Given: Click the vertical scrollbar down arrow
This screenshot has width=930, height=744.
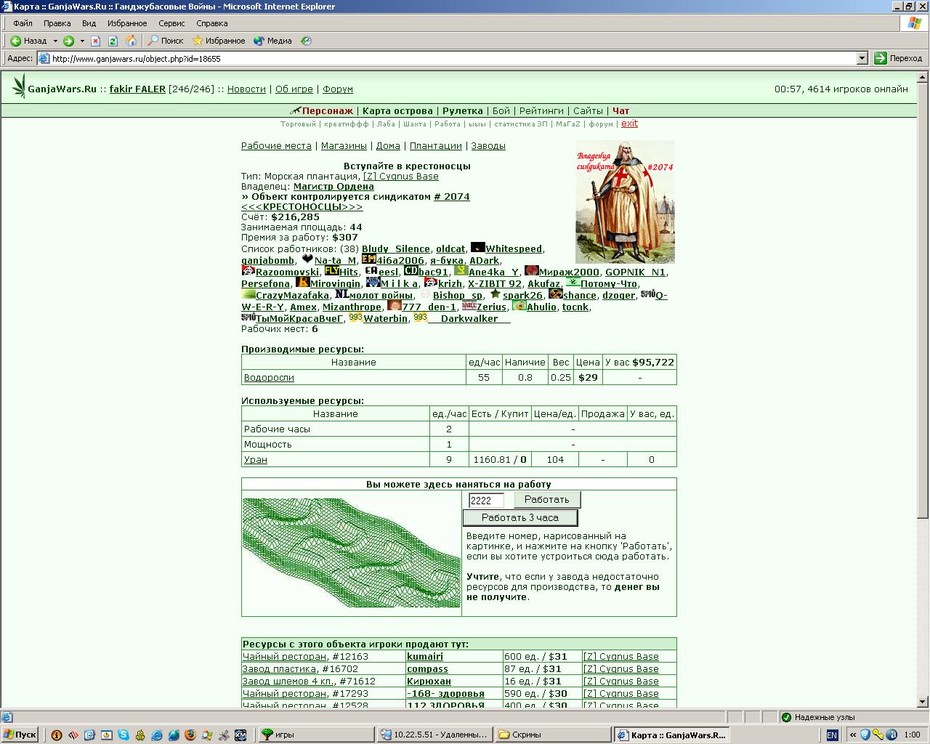Looking at the screenshot, I should [x=923, y=701].
